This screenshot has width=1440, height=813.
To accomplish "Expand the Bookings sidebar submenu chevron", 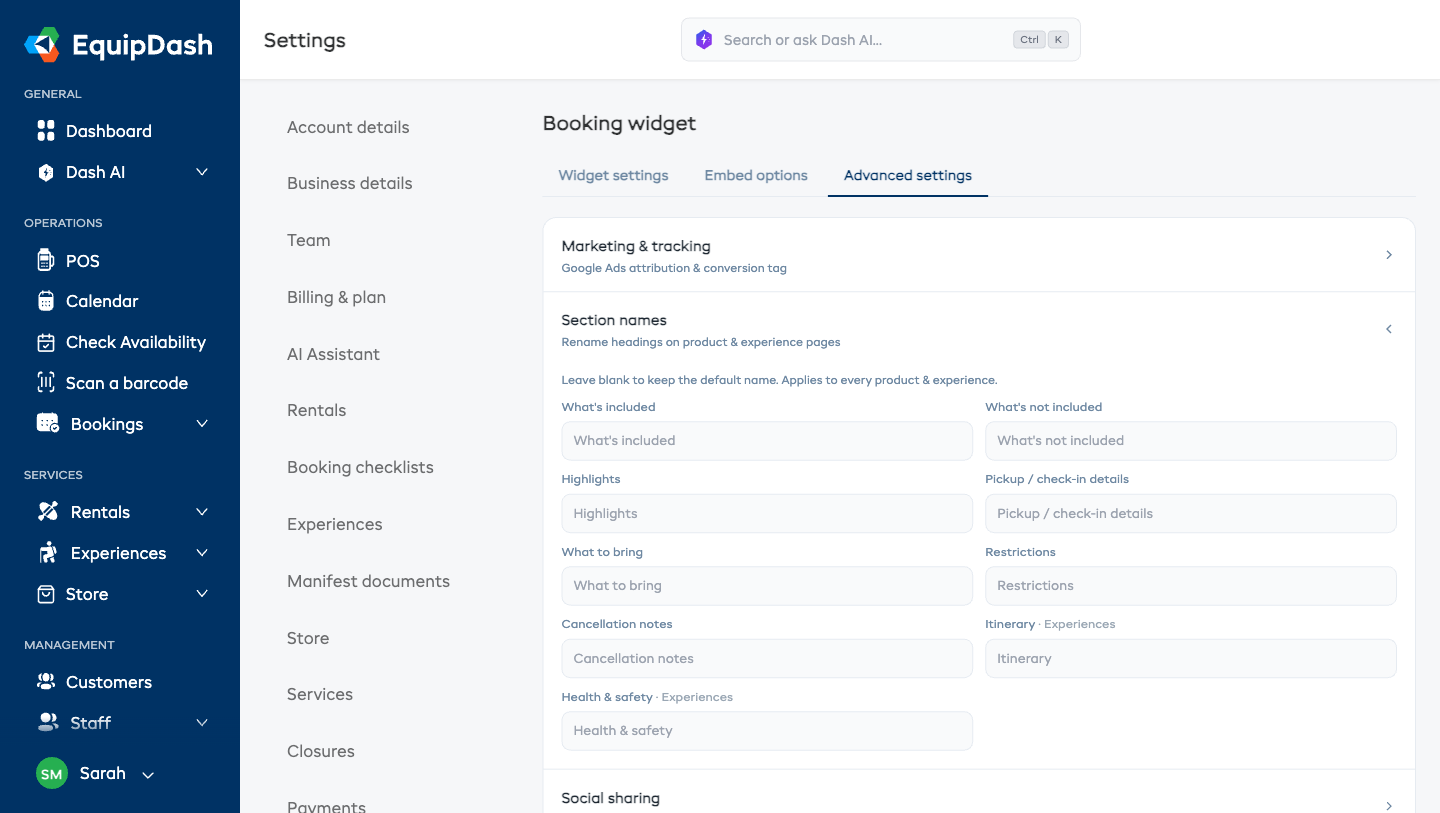I will tap(202, 424).
